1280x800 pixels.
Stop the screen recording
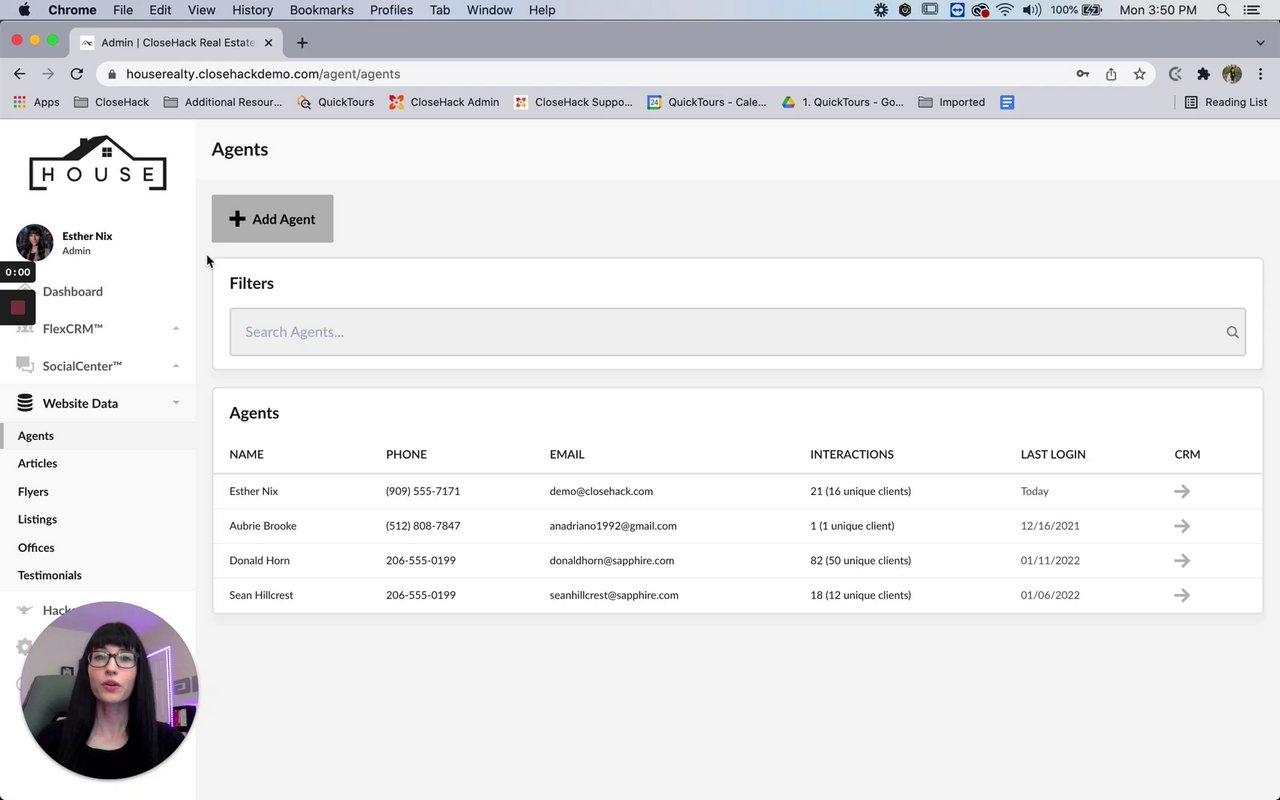pos(18,307)
